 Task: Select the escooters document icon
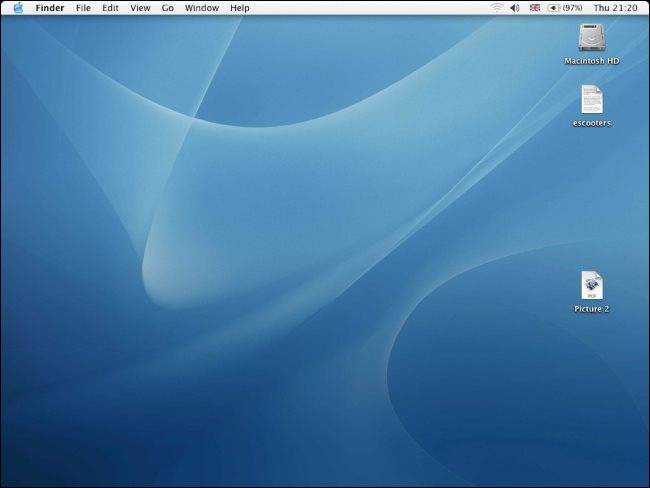pos(592,100)
